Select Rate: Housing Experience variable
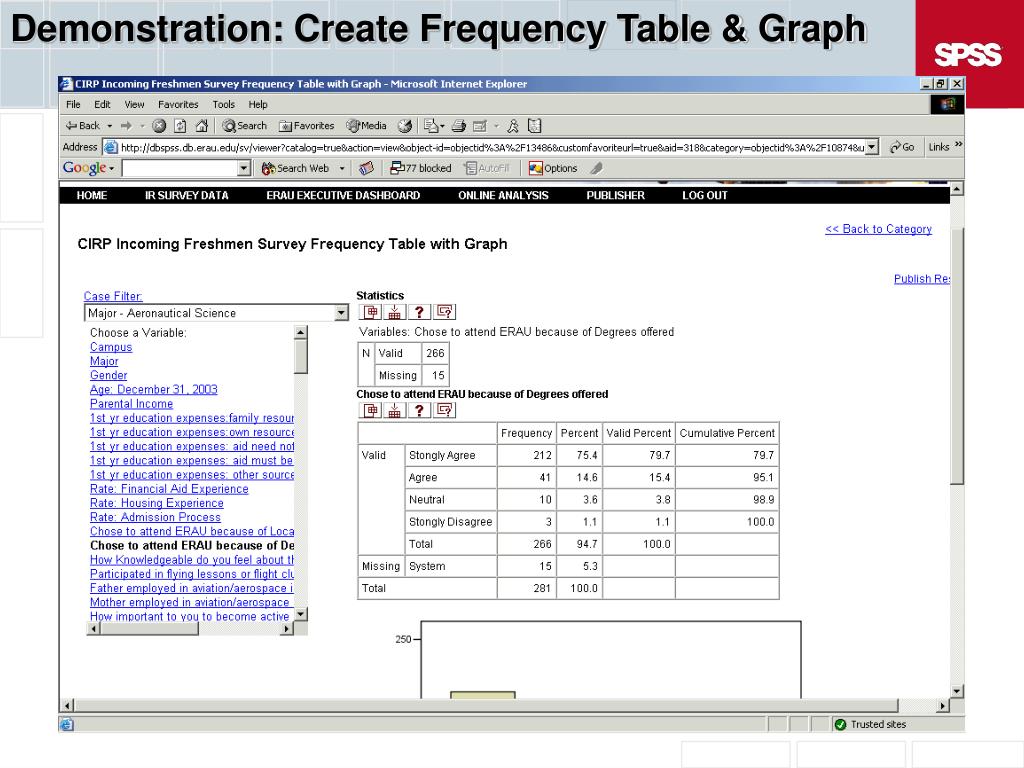1024x768 pixels. (x=157, y=503)
